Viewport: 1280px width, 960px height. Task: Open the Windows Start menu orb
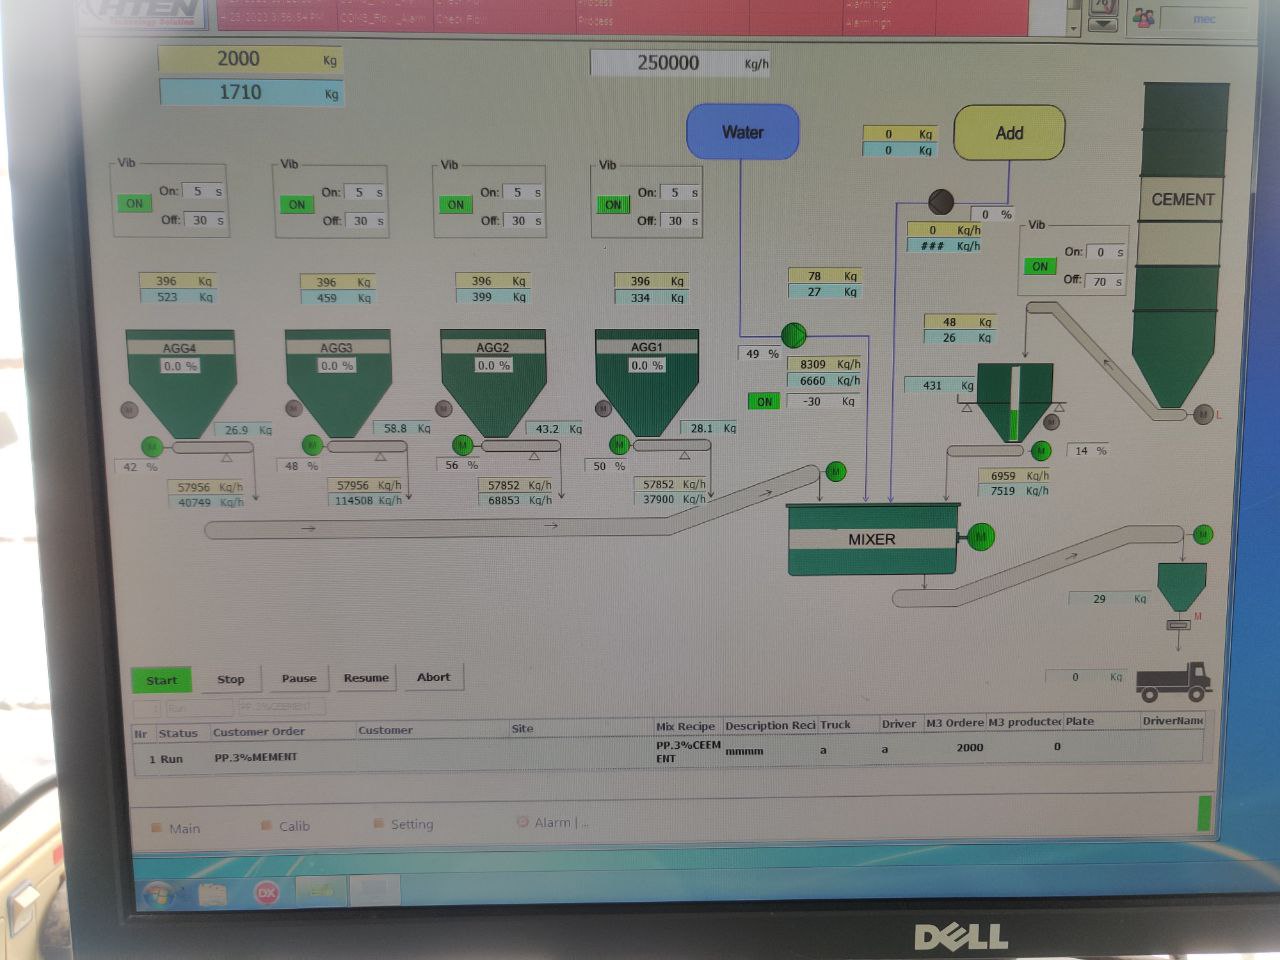pyautogui.click(x=158, y=893)
